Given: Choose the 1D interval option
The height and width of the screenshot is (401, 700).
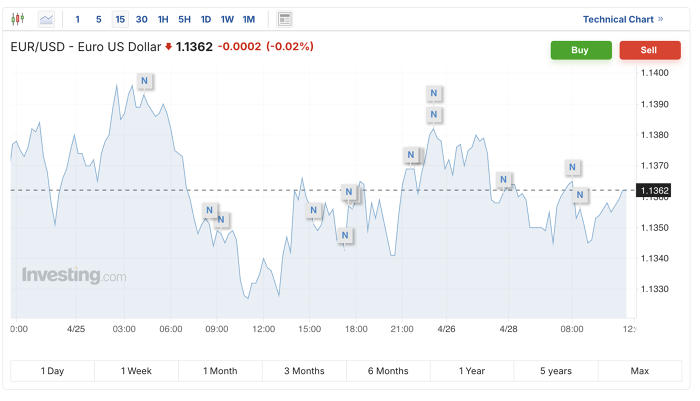Looking at the screenshot, I should pos(206,19).
